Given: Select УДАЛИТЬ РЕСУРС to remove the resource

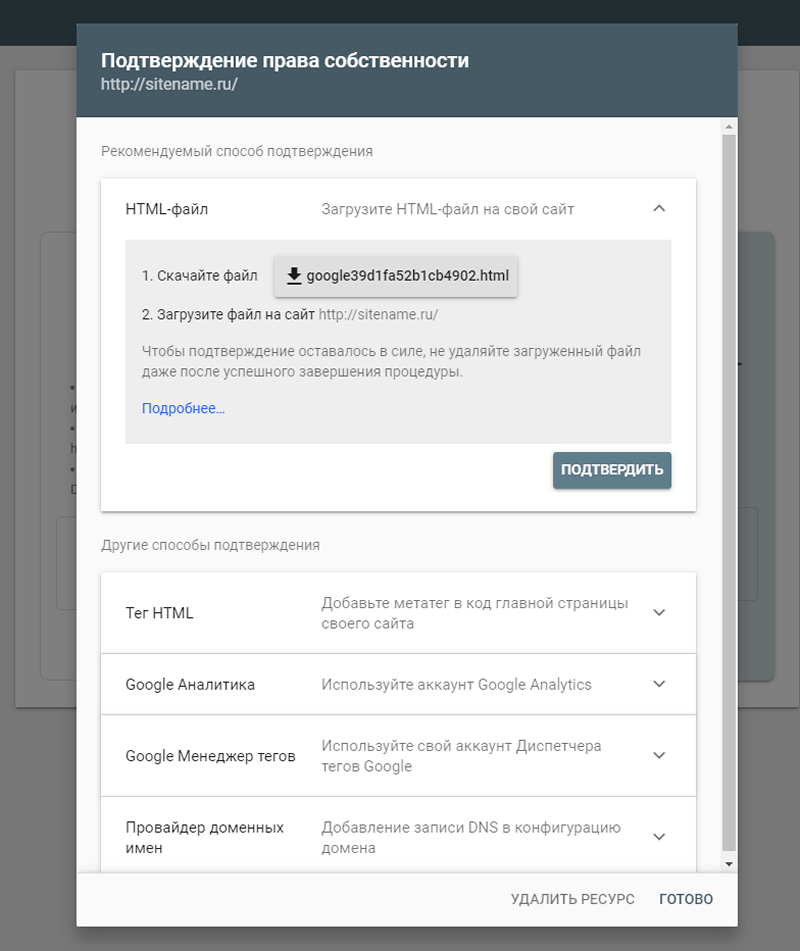Looking at the screenshot, I should [573, 898].
